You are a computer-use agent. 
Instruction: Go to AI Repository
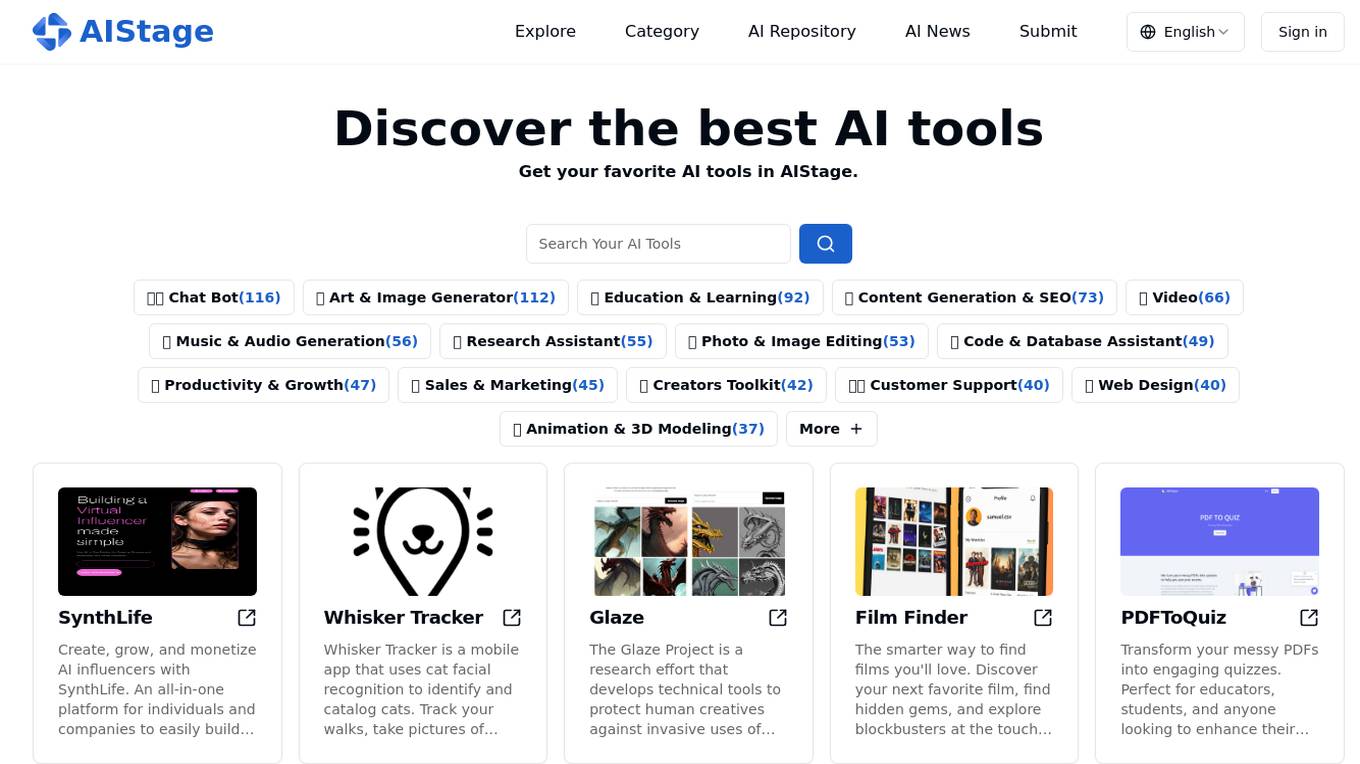pyautogui.click(x=802, y=32)
